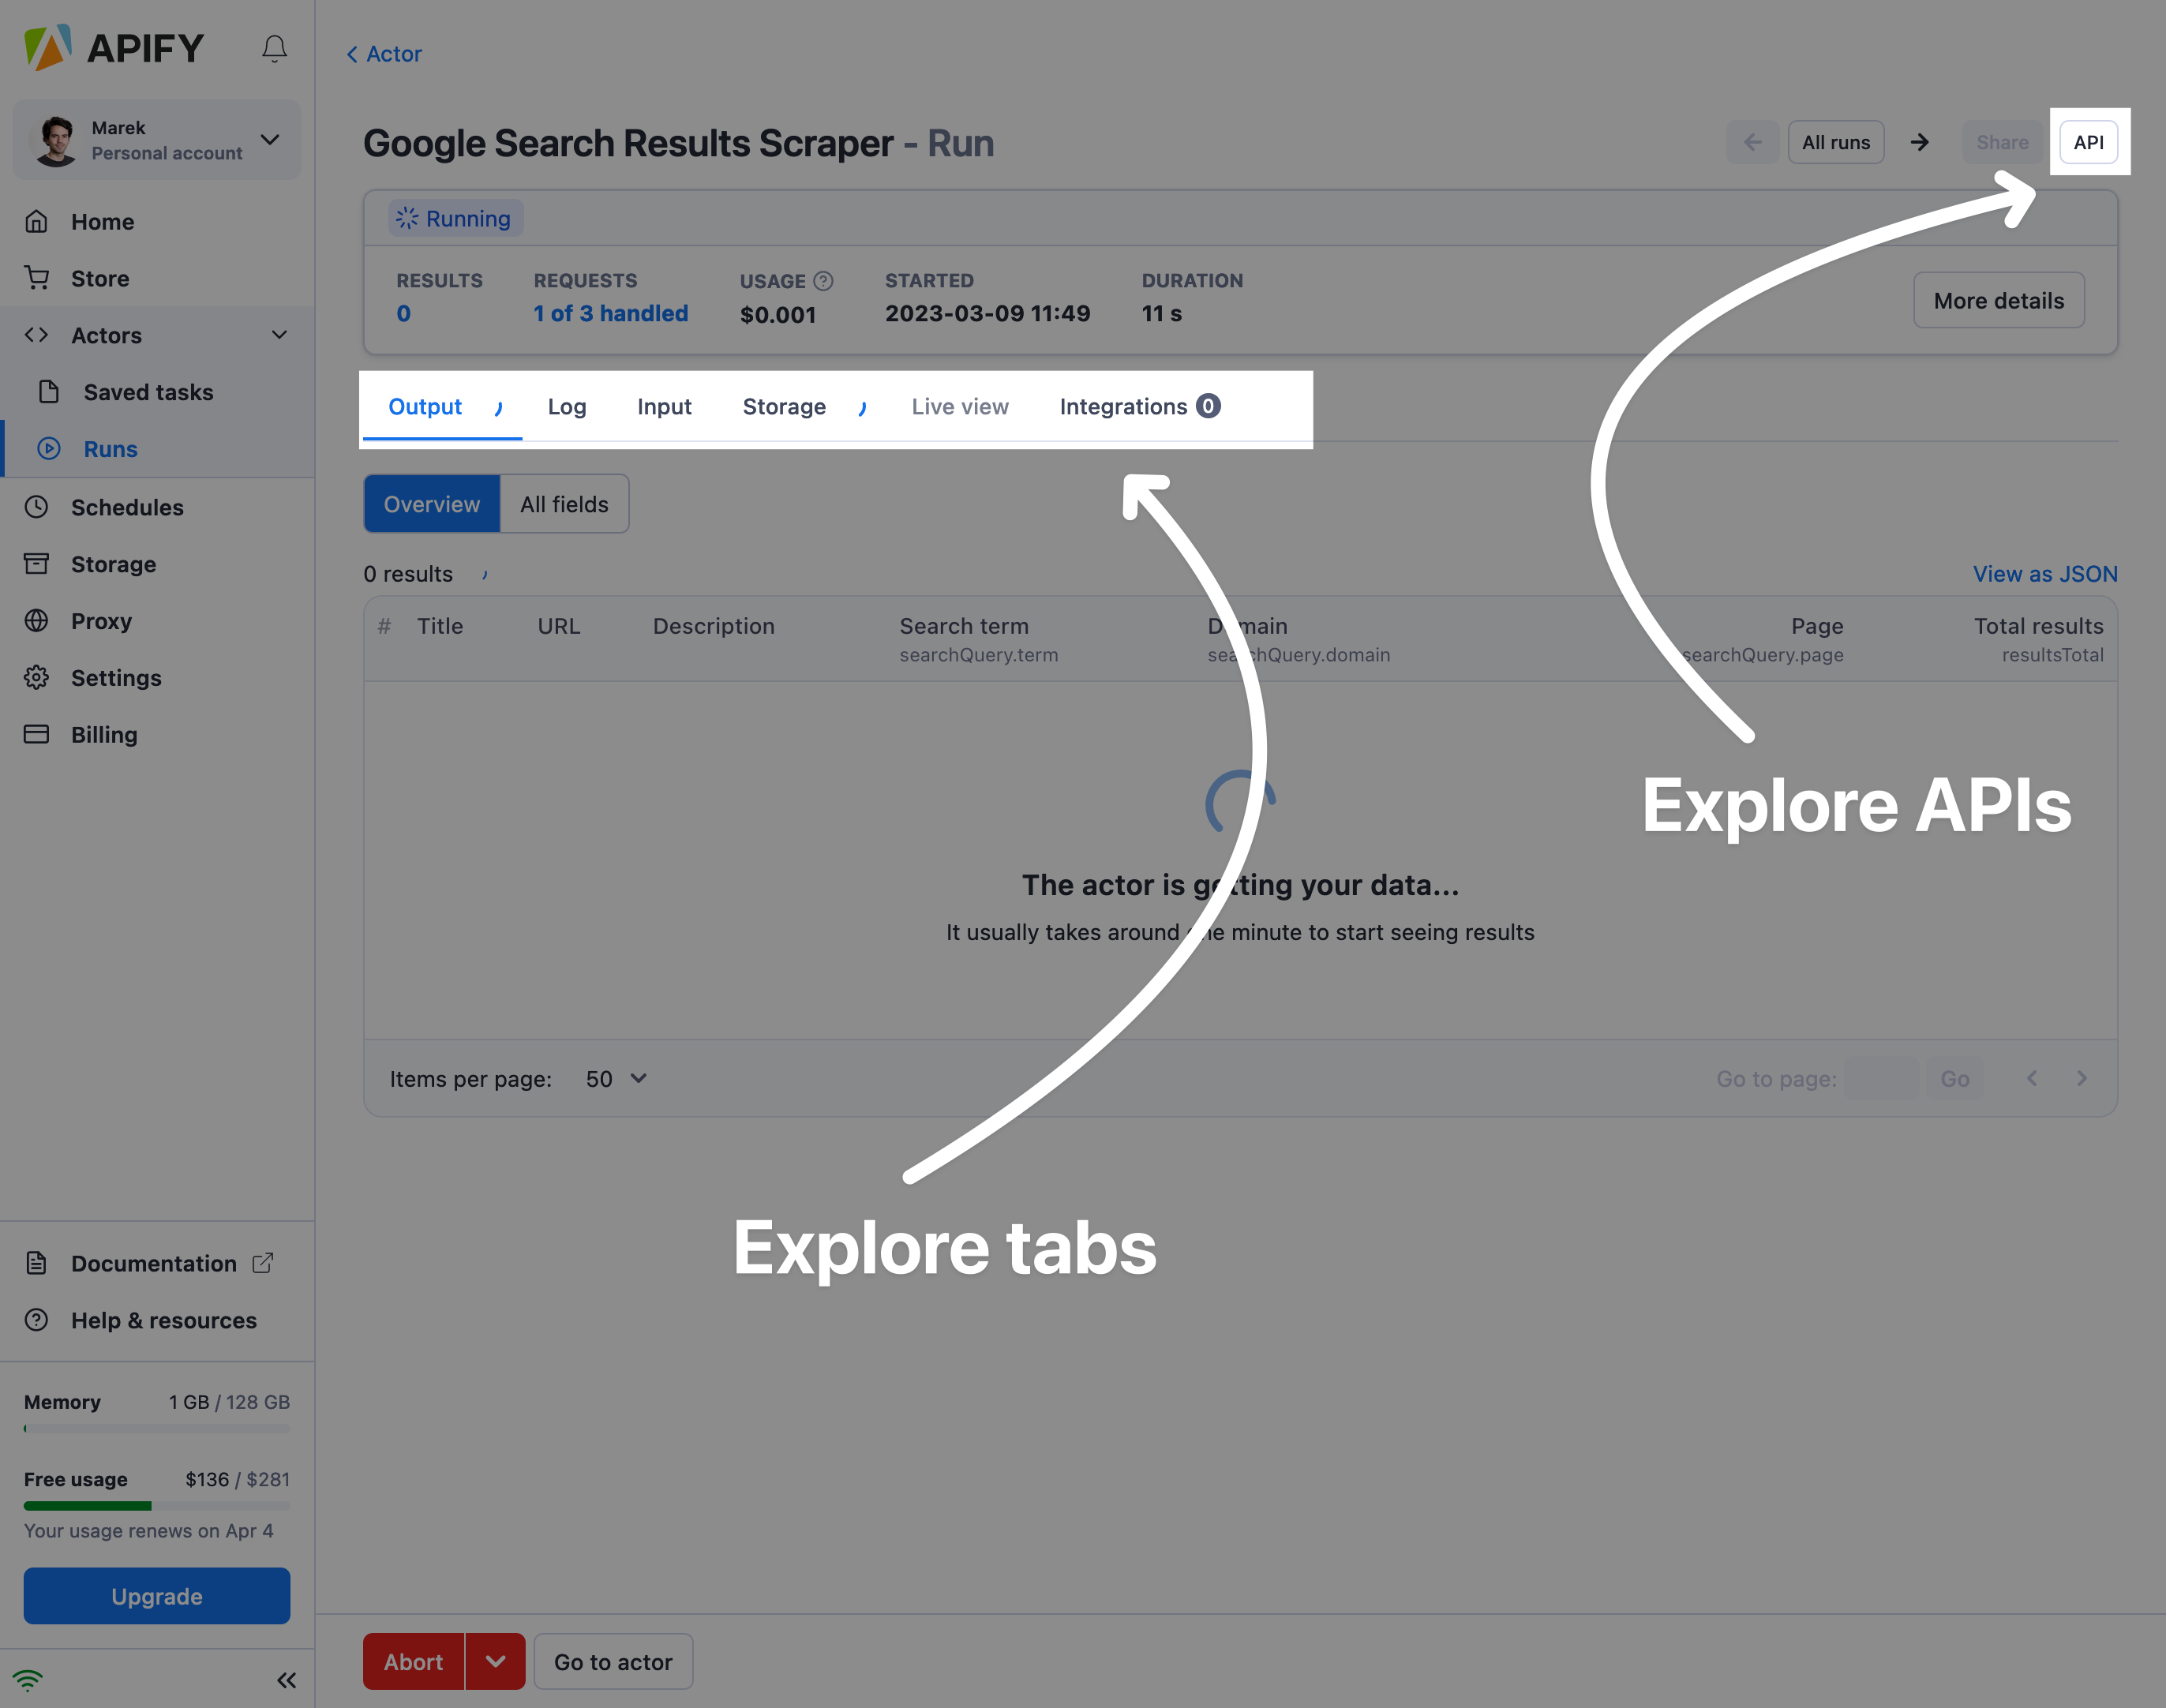
Task: Open the Store from sidebar
Action: tap(99, 279)
